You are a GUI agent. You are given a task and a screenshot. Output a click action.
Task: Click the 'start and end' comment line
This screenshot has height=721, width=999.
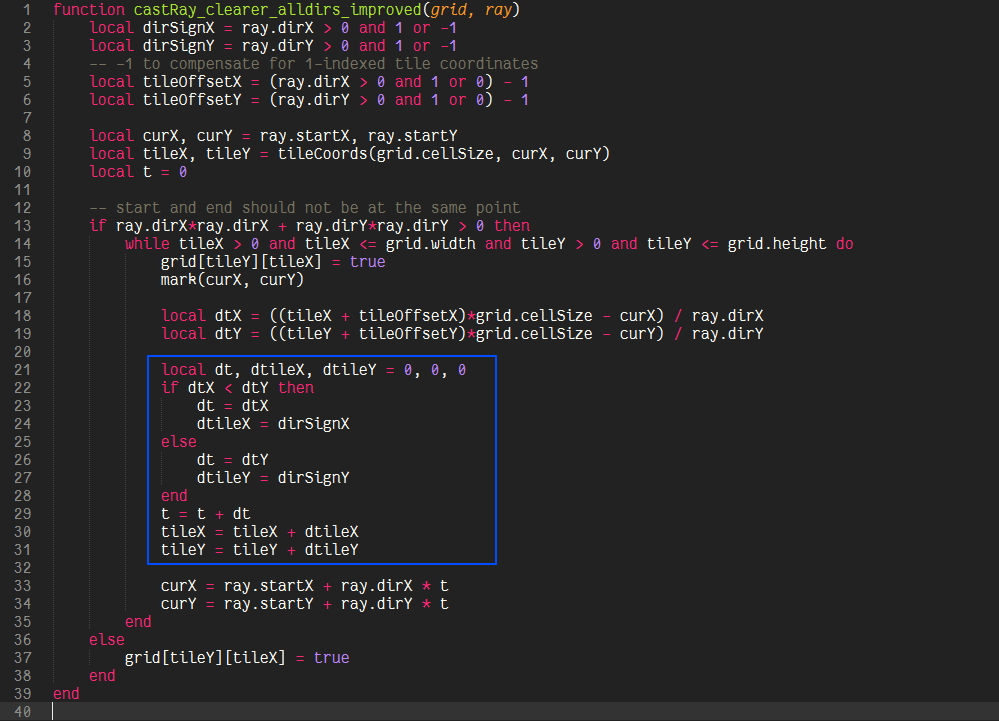coord(304,208)
